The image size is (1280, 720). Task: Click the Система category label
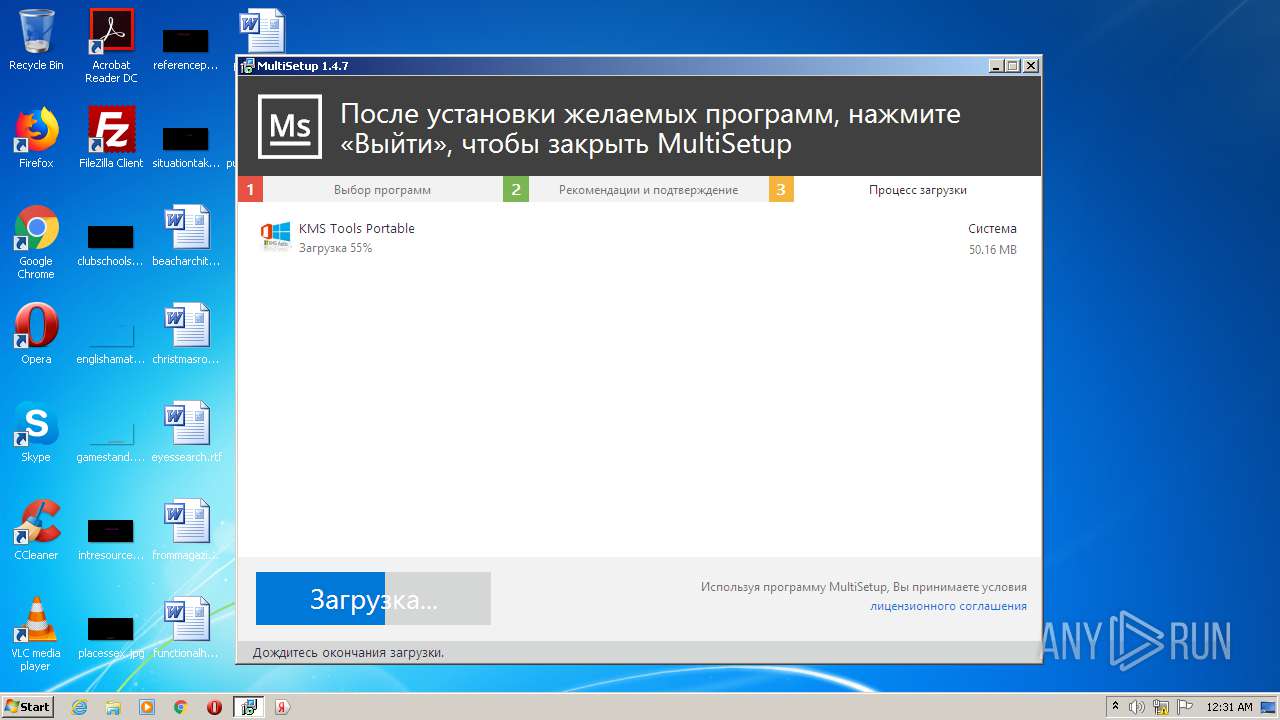coord(992,229)
